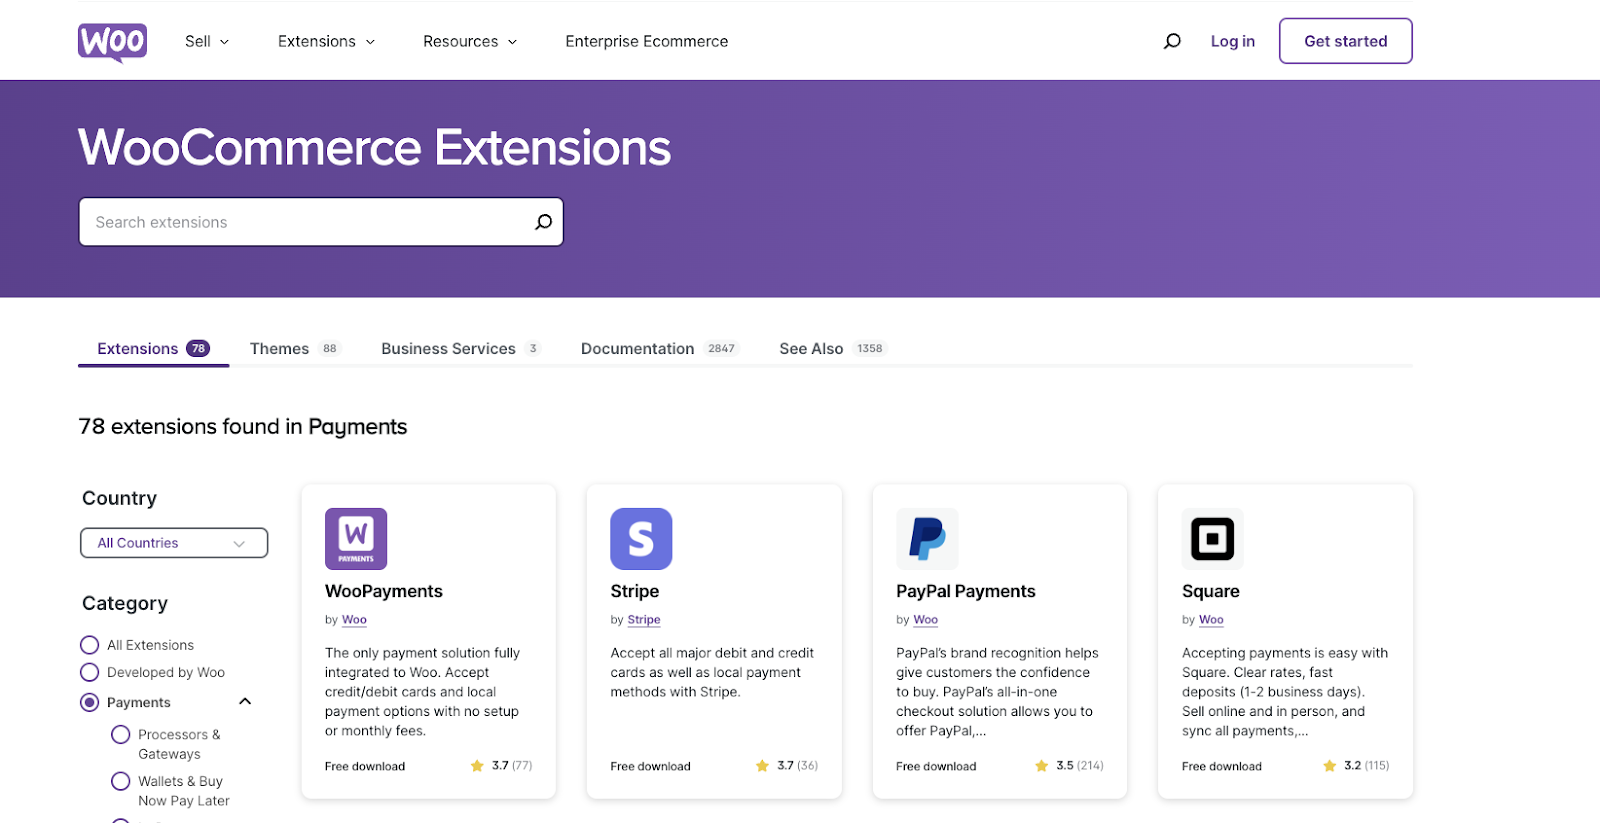Screen dimensions: 1600x823
Task: Open the All Countries dropdown
Action: (x=174, y=543)
